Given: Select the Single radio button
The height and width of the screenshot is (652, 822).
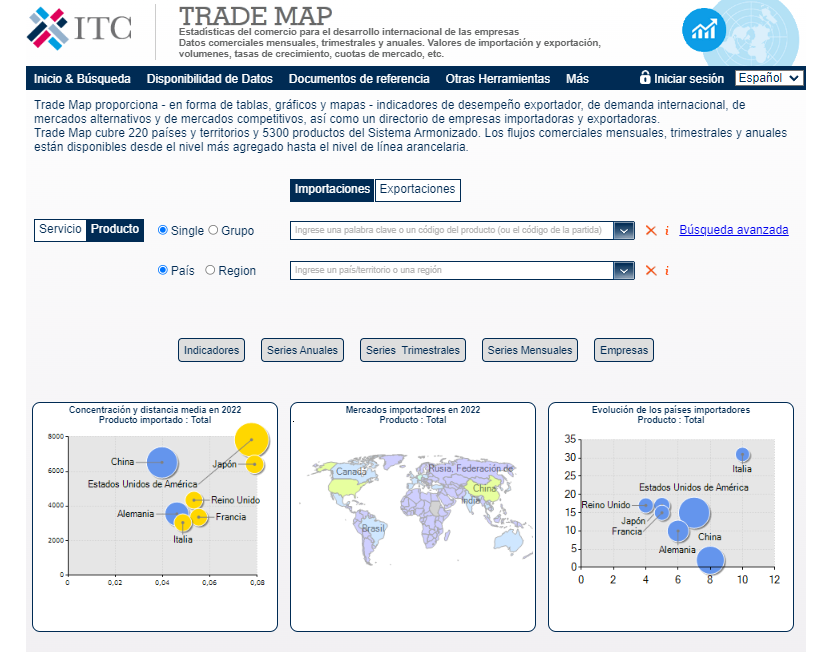Looking at the screenshot, I should point(163,230).
